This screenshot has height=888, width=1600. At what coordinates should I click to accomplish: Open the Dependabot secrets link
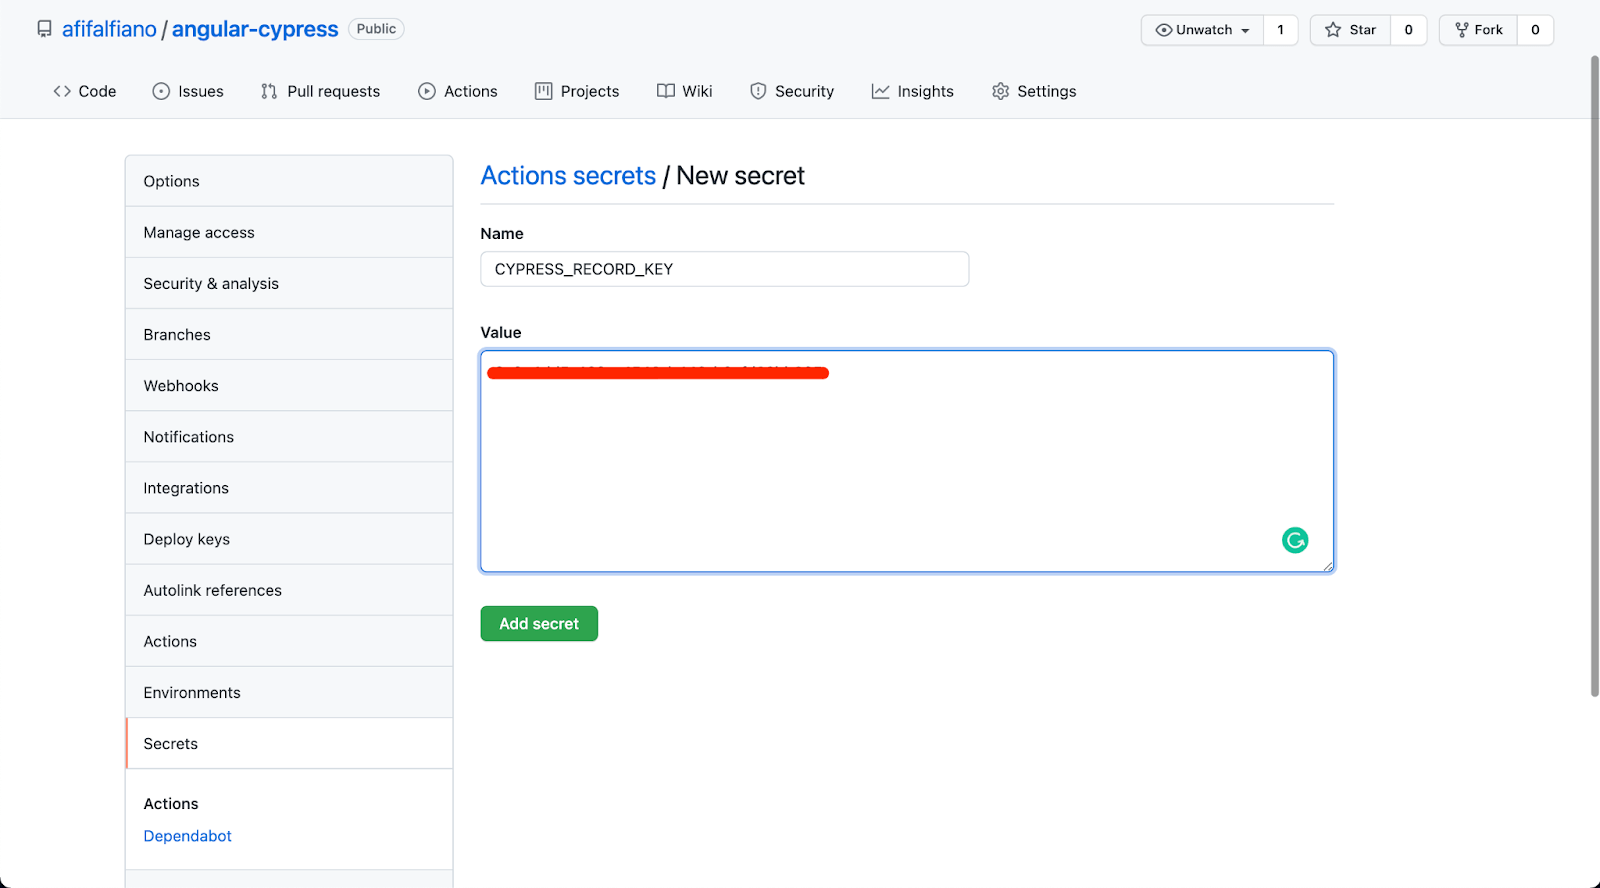point(187,836)
